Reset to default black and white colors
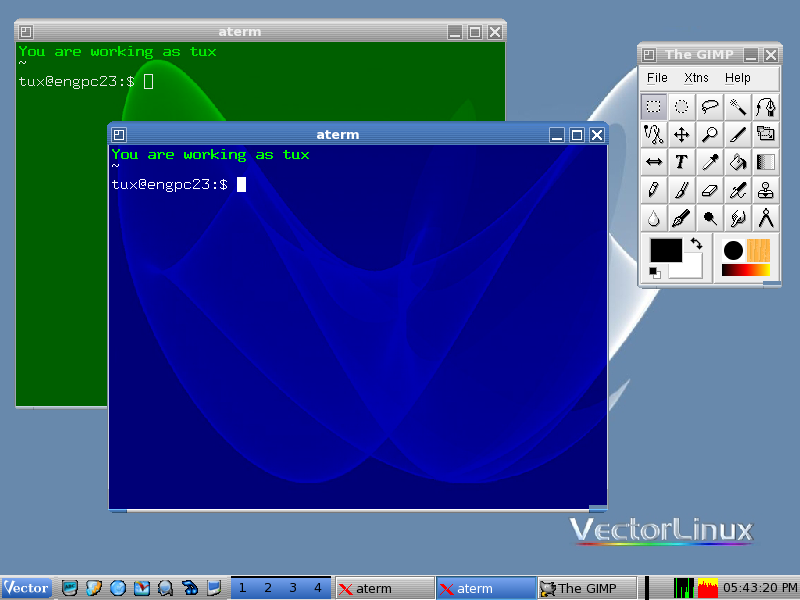 pos(654,272)
